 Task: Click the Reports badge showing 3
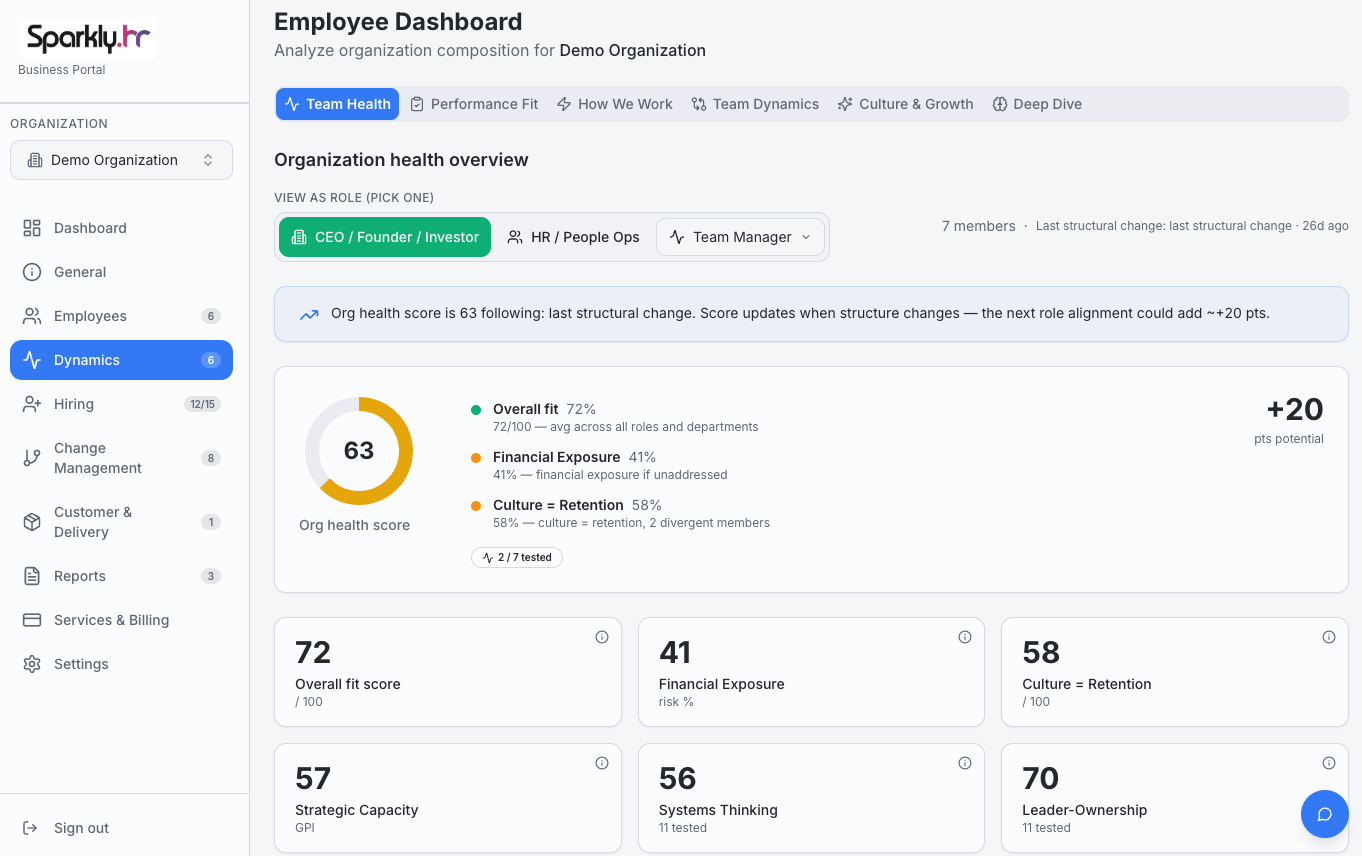coord(210,576)
